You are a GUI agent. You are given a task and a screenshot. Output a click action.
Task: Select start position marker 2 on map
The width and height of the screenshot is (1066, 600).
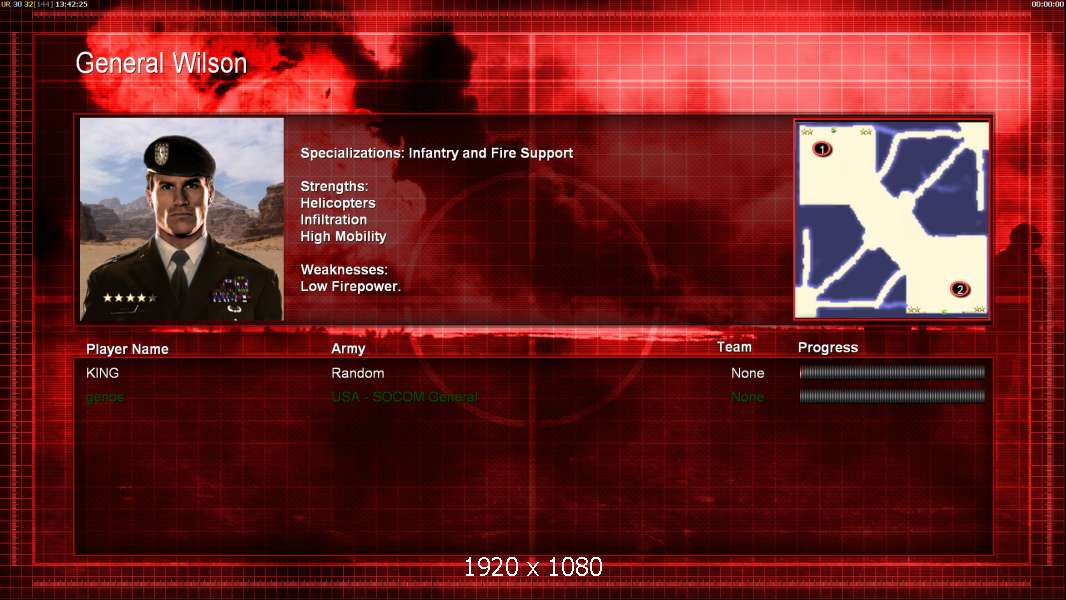tap(959, 289)
